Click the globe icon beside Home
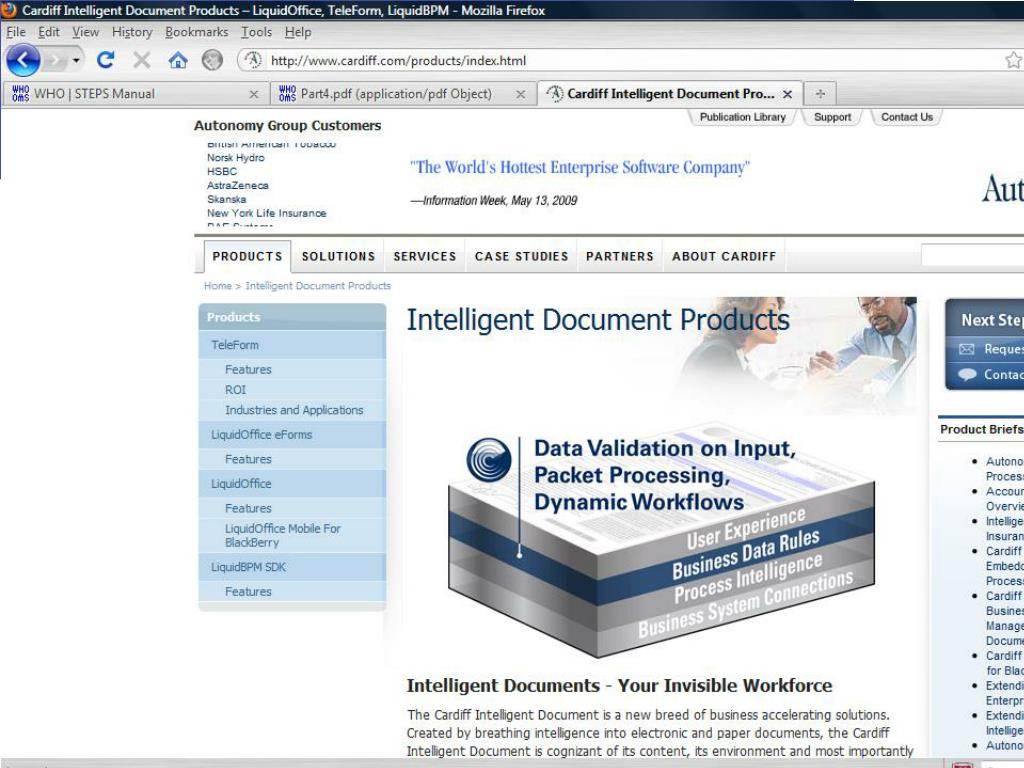Viewport: 1024px width, 768px height. pyautogui.click(x=212, y=60)
